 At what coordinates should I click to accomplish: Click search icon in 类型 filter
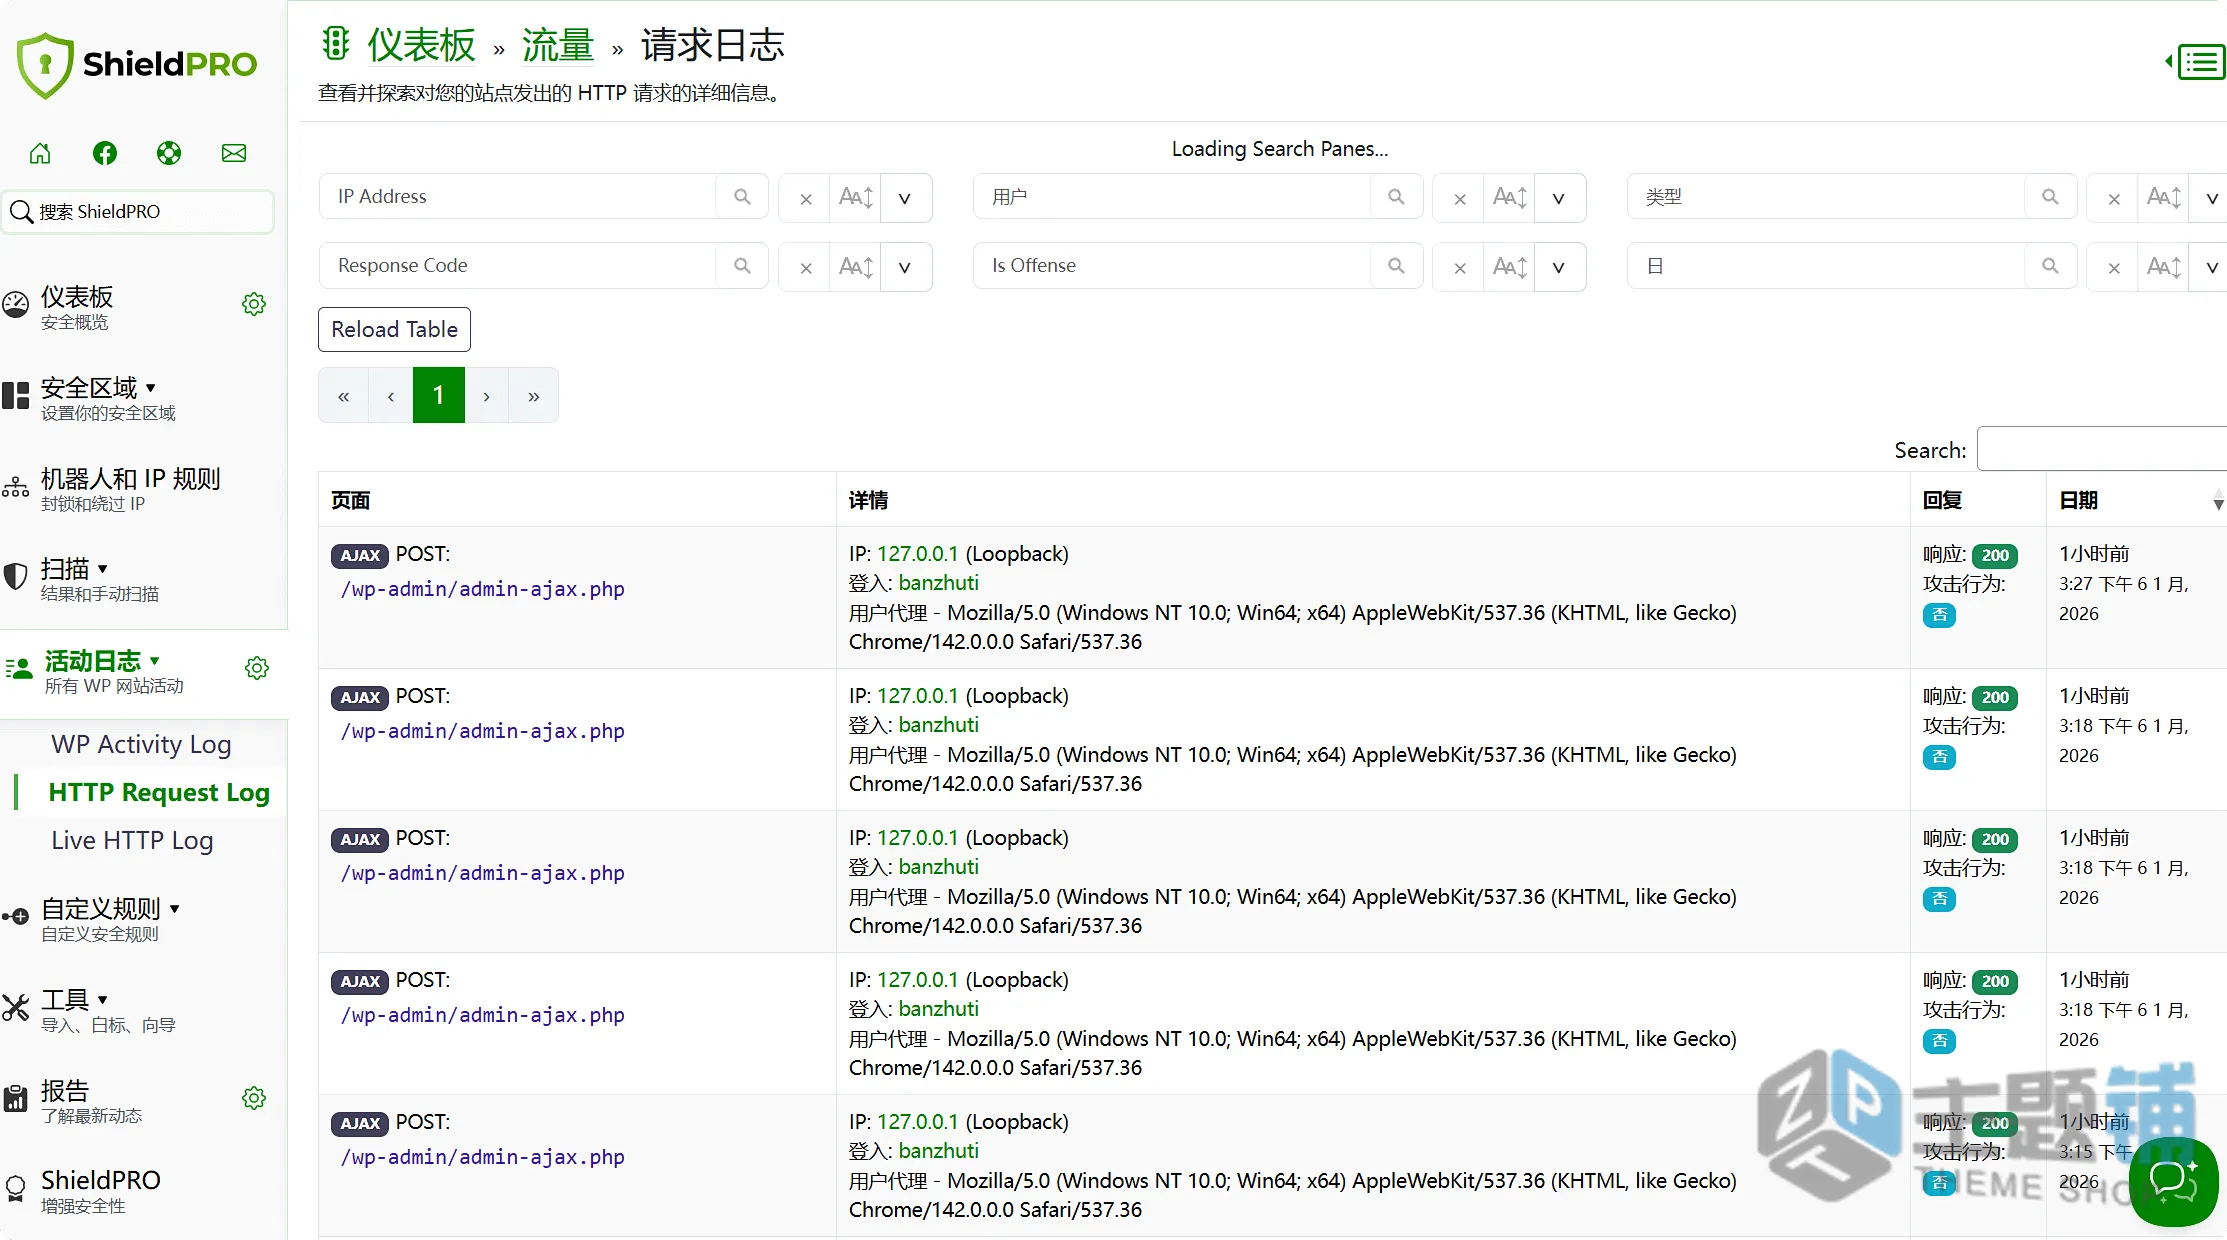point(2050,197)
